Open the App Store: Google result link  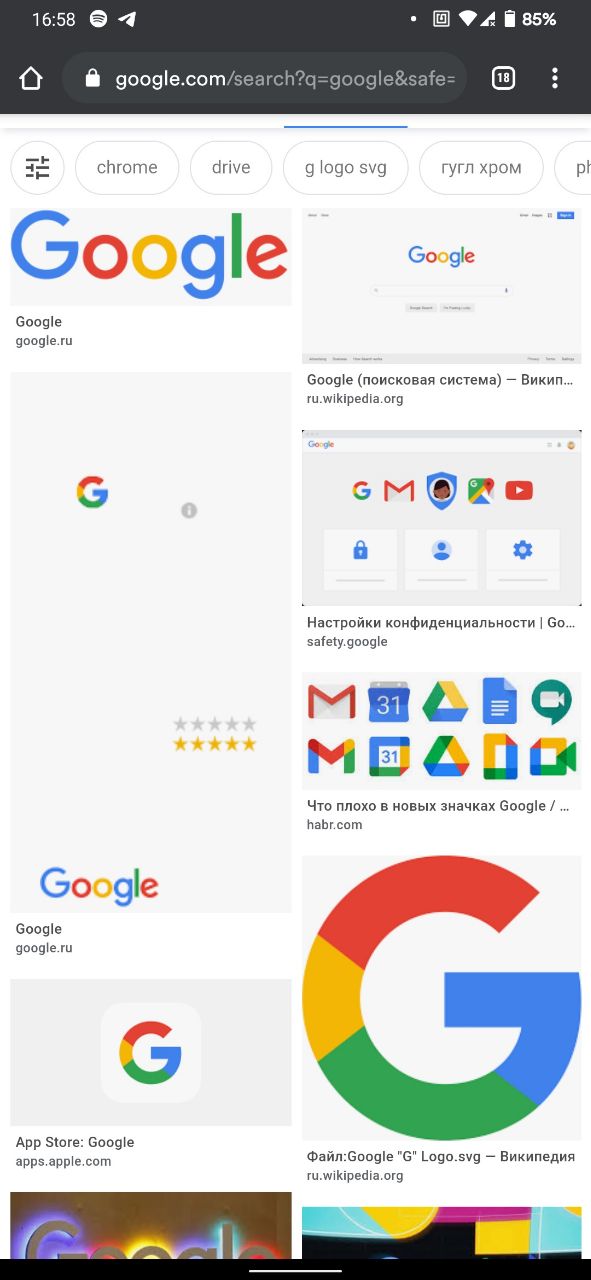click(x=75, y=1142)
